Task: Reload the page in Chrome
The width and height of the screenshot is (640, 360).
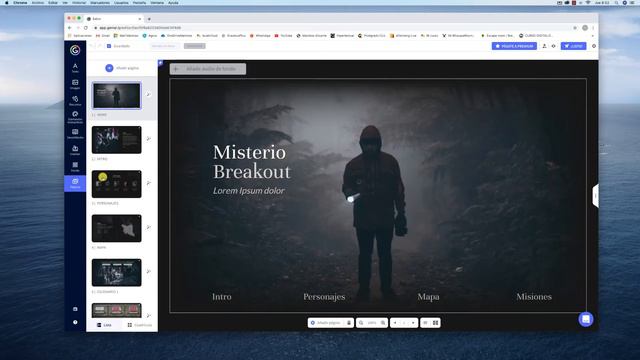Action: 86,28
